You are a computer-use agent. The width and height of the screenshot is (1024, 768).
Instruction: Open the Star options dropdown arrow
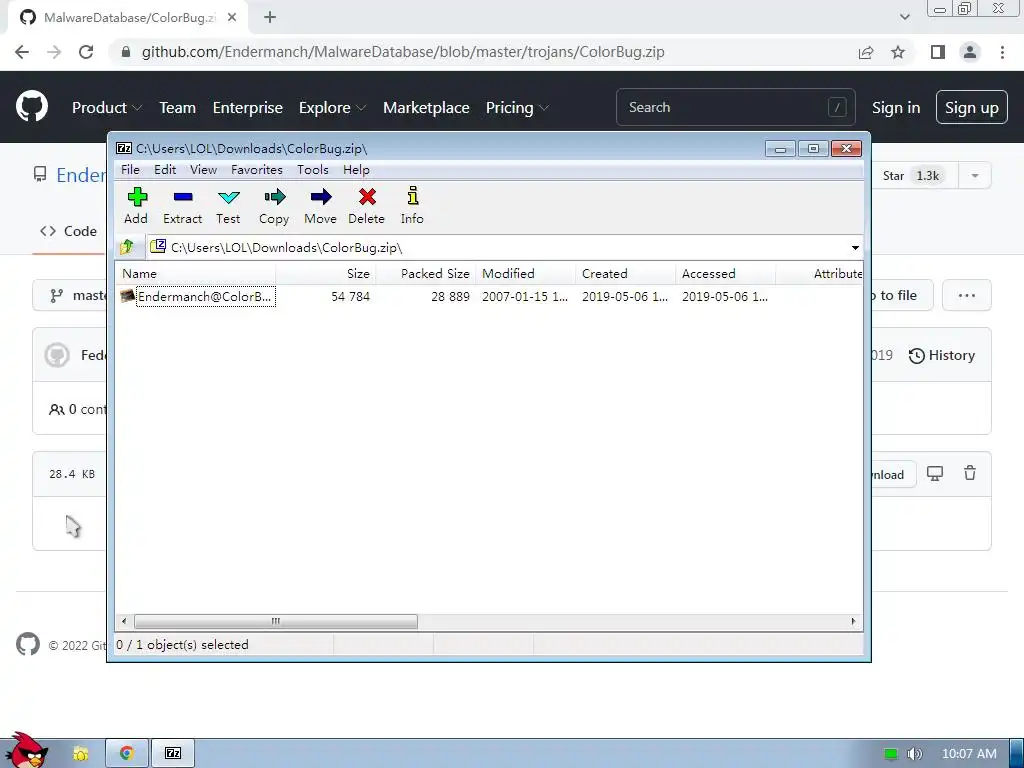[x=975, y=176]
